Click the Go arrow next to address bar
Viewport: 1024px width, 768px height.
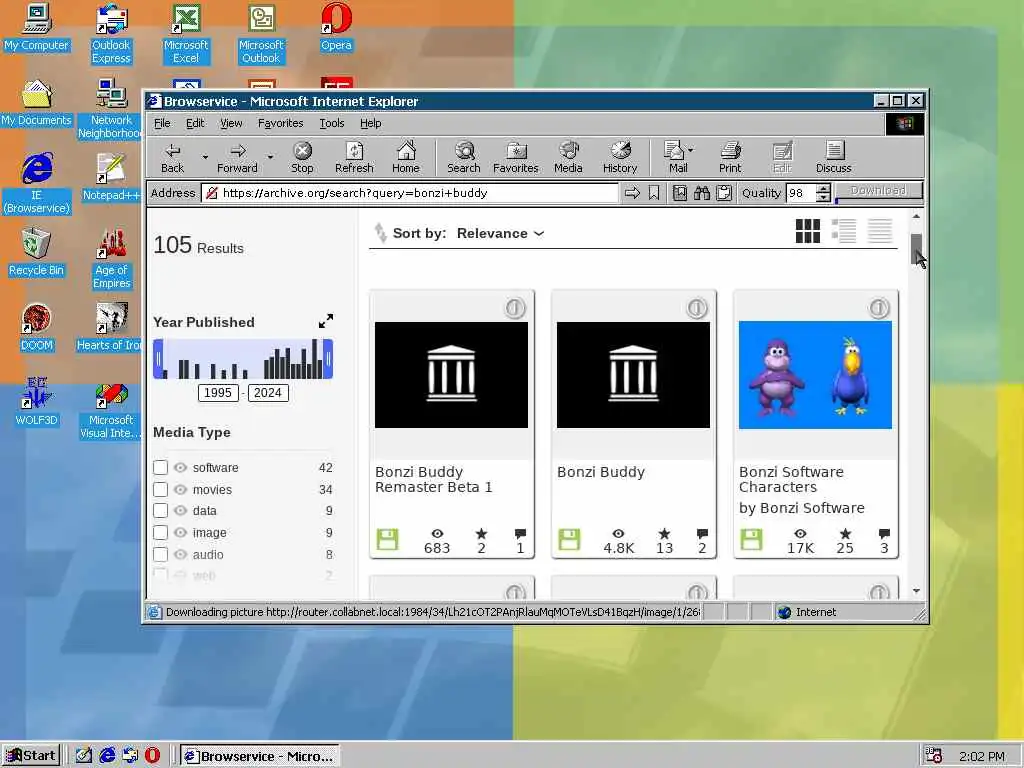pyautogui.click(x=632, y=193)
